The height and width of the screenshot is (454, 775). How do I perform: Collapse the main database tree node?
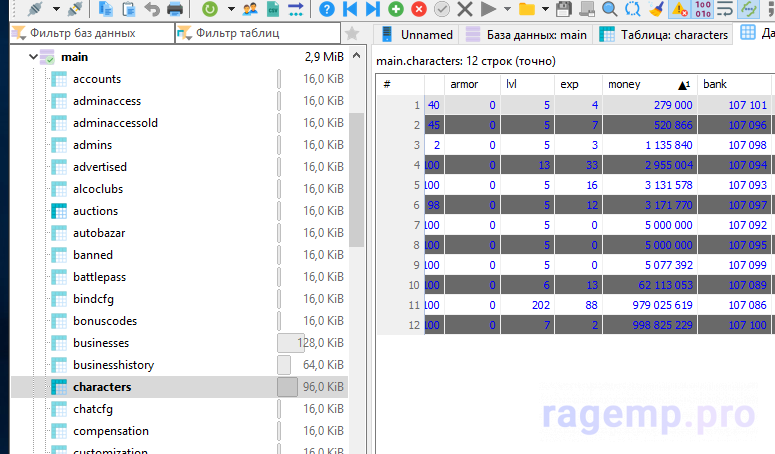[34, 57]
